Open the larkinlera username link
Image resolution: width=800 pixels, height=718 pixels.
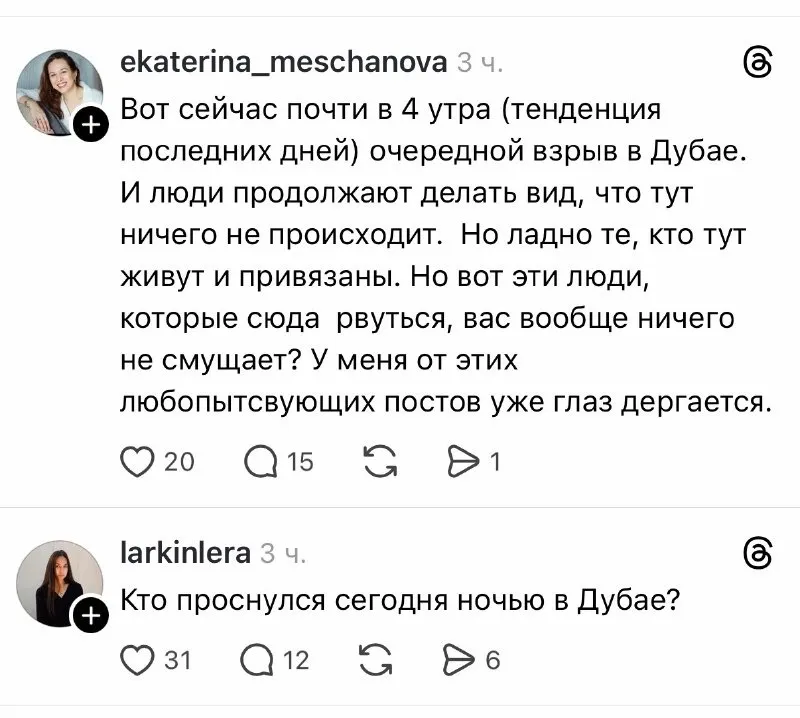185,551
